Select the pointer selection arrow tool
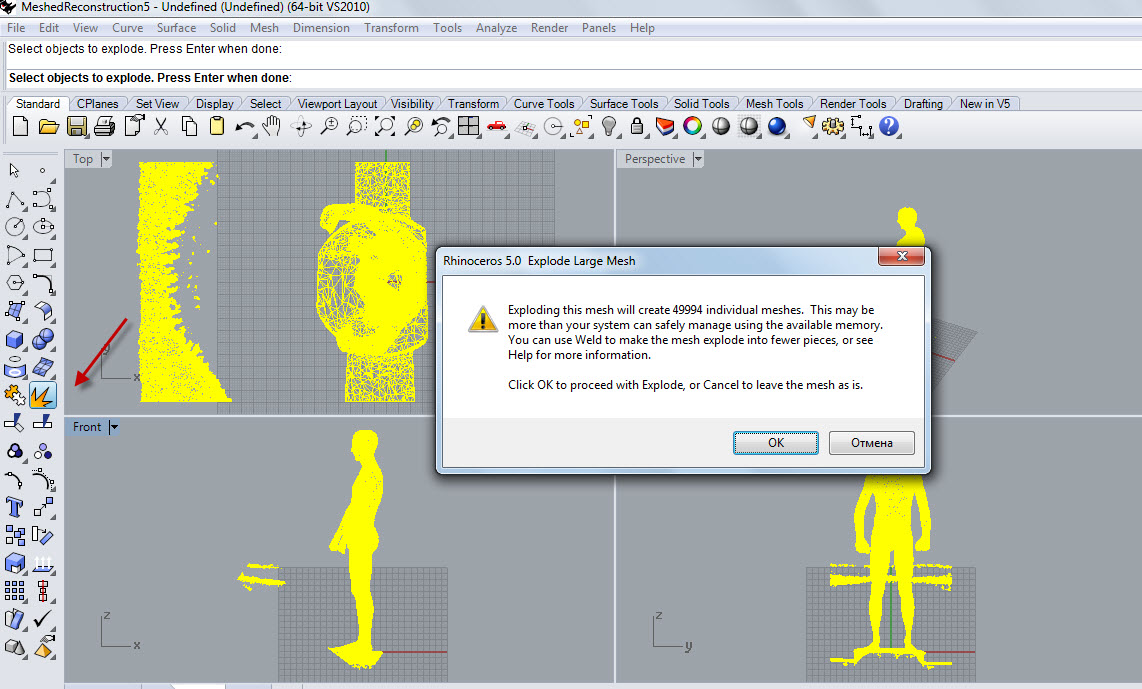 pos(15,170)
